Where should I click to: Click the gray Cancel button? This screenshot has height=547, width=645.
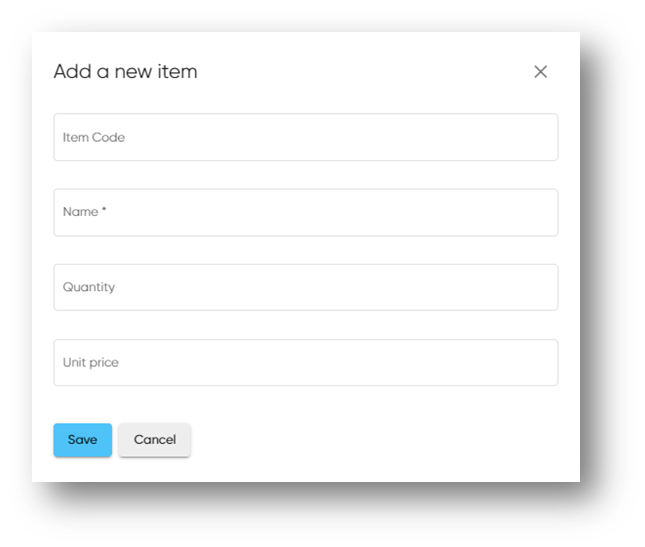click(155, 440)
